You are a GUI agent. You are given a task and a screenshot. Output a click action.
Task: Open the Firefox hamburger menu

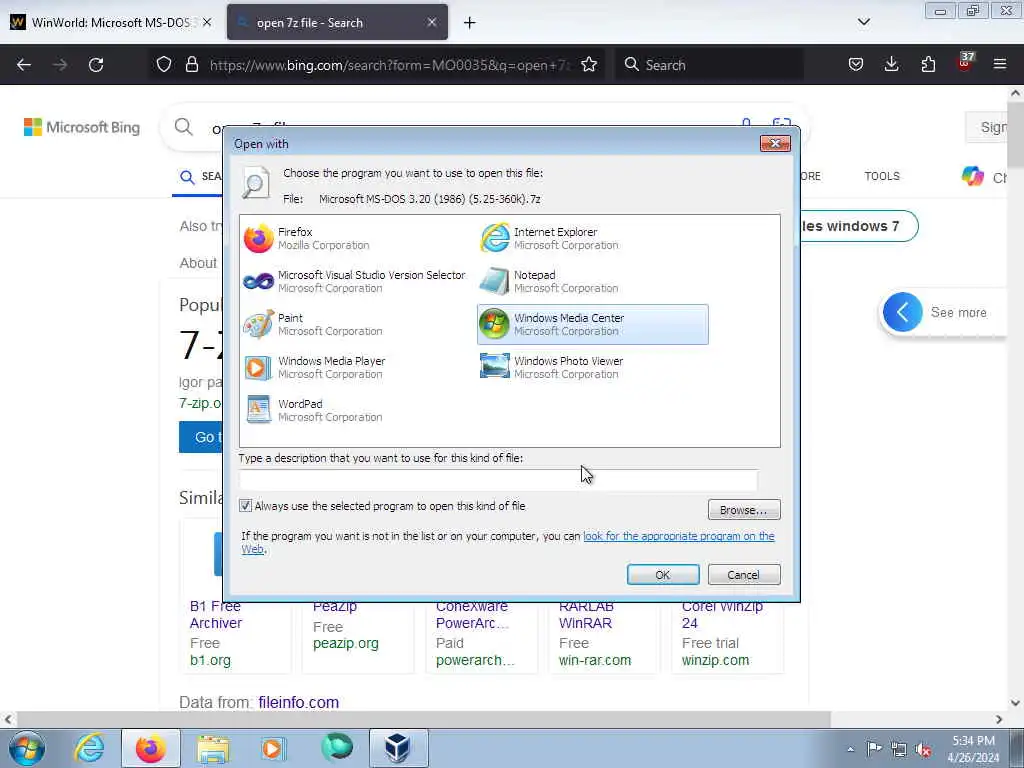click(1000, 64)
